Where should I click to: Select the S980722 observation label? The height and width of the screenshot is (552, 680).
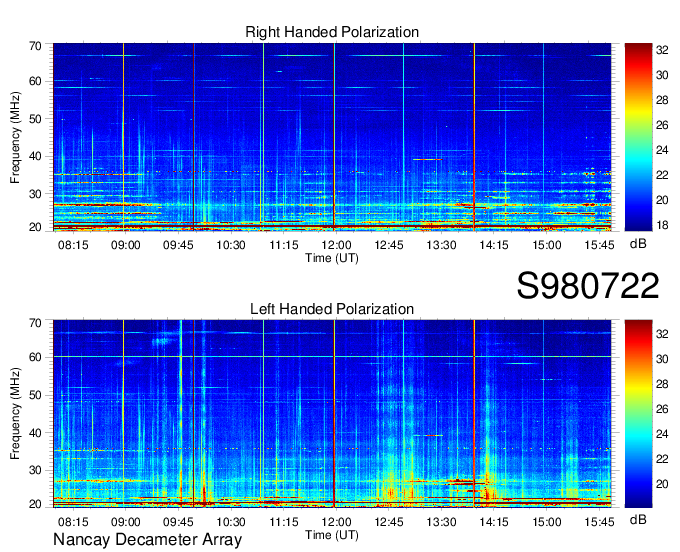tap(588, 286)
